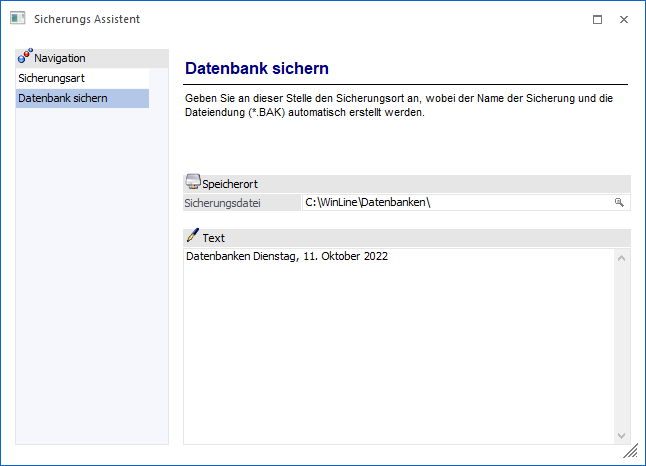
Task: Click the Speicherort section header text
Action: point(230,184)
